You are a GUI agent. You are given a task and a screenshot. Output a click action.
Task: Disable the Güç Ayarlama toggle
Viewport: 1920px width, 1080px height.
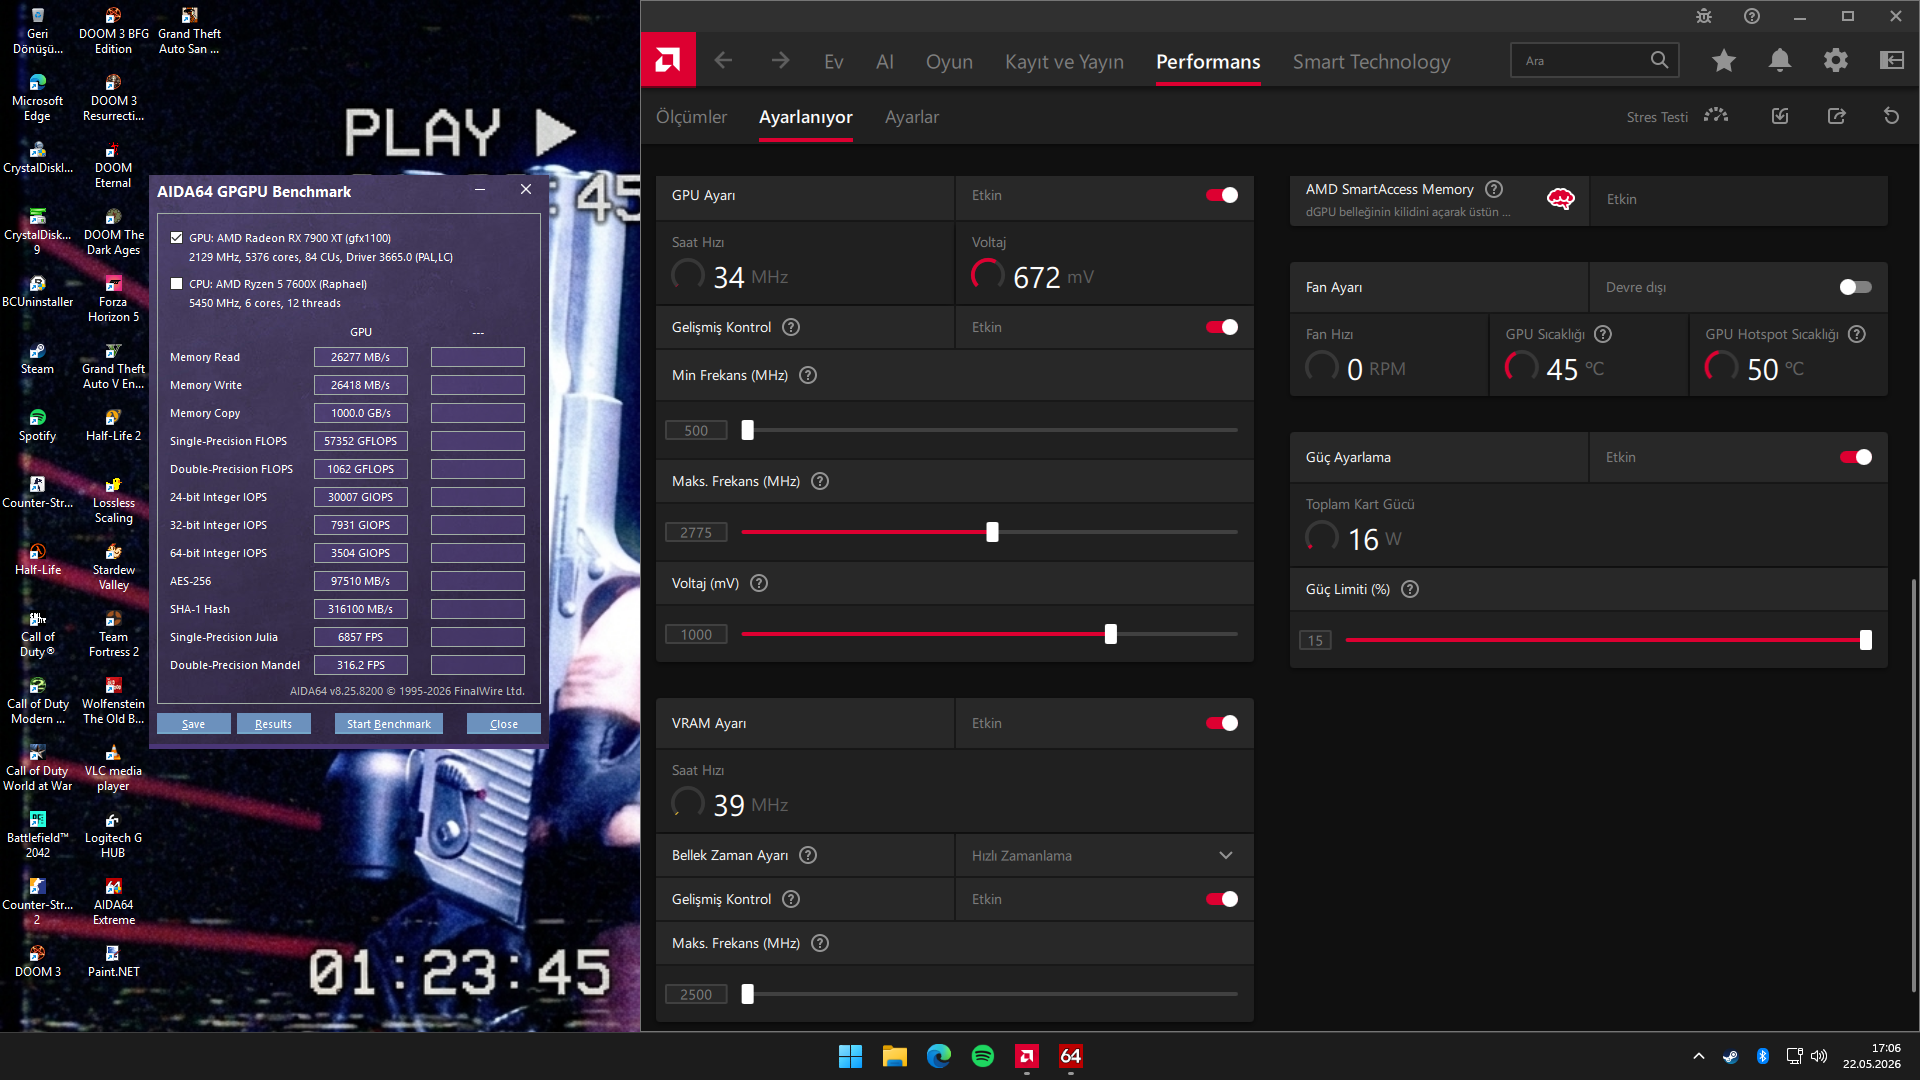tap(1856, 457)
